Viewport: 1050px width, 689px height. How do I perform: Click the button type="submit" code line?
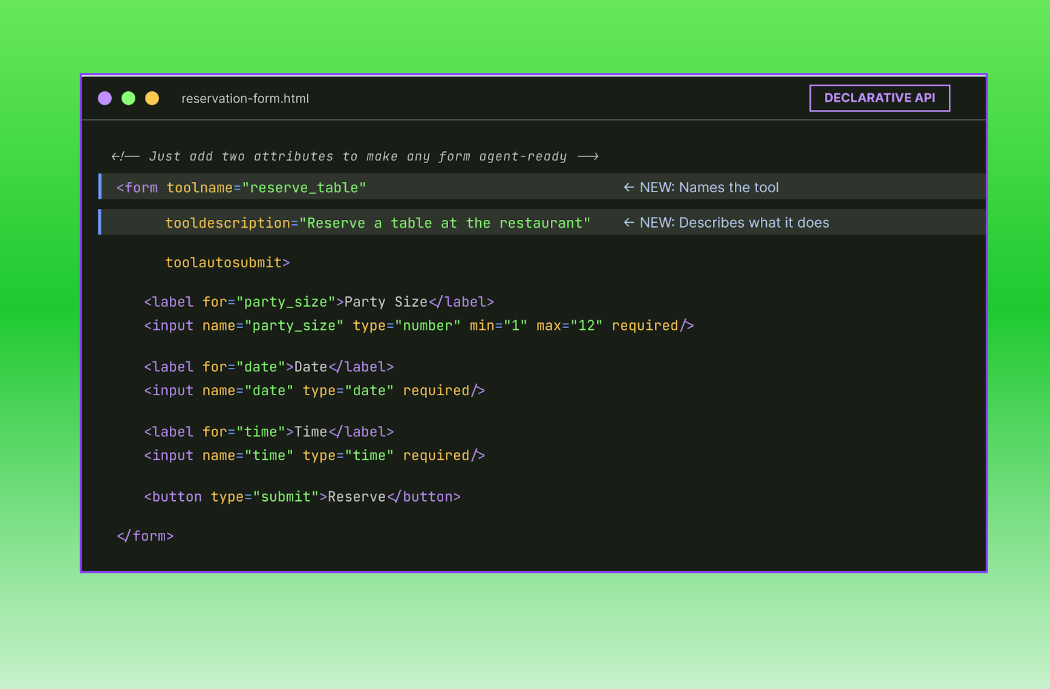[302, 497]
